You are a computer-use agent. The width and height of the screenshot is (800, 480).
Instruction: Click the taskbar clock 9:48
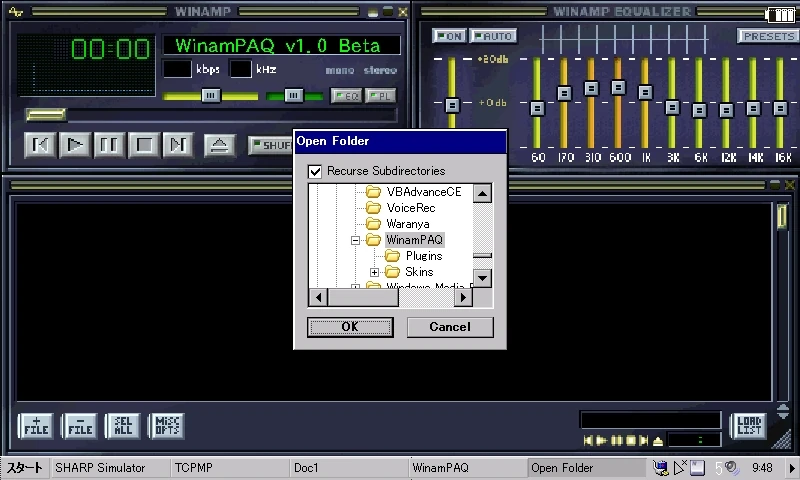tap(762, 468)
